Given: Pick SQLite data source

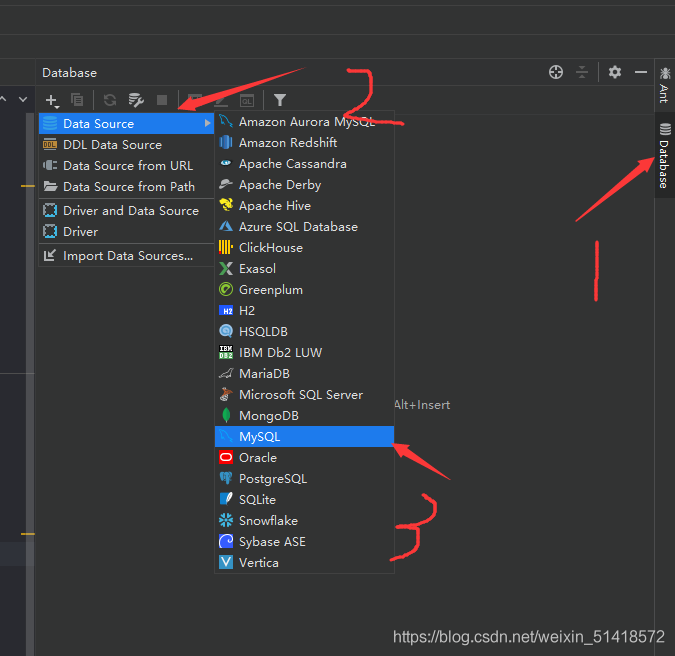Looking at the screenshot, I should pyautogui.click(x=304, y=500).
